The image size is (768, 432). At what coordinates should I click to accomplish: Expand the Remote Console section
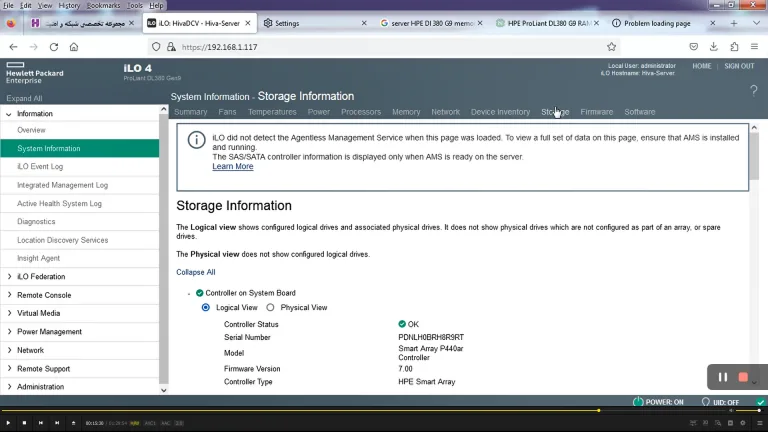point(9,295)
